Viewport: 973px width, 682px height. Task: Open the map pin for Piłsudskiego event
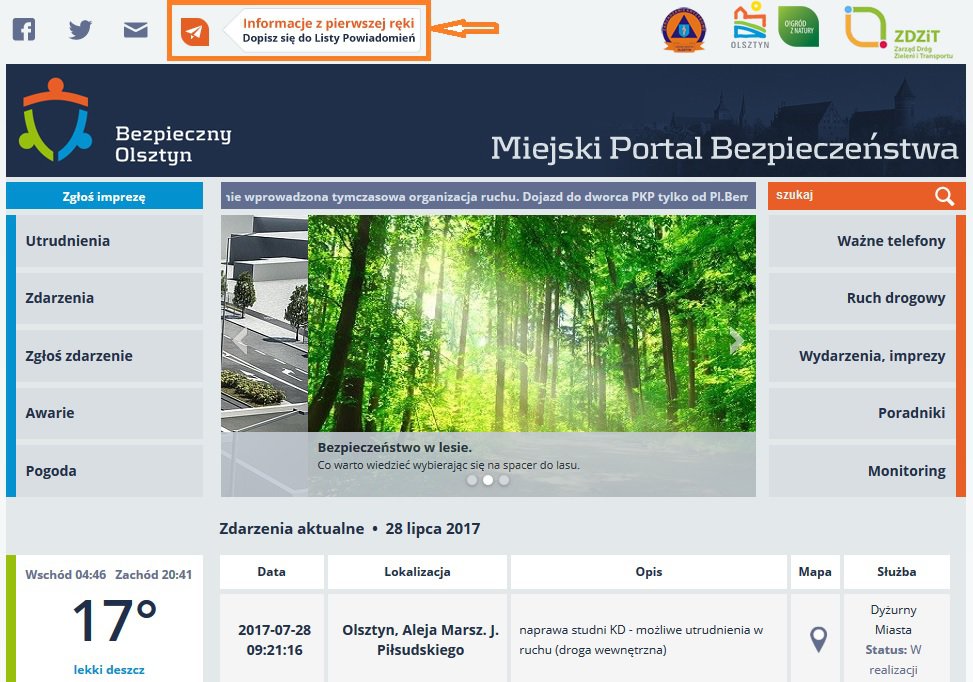coord(818,639)
